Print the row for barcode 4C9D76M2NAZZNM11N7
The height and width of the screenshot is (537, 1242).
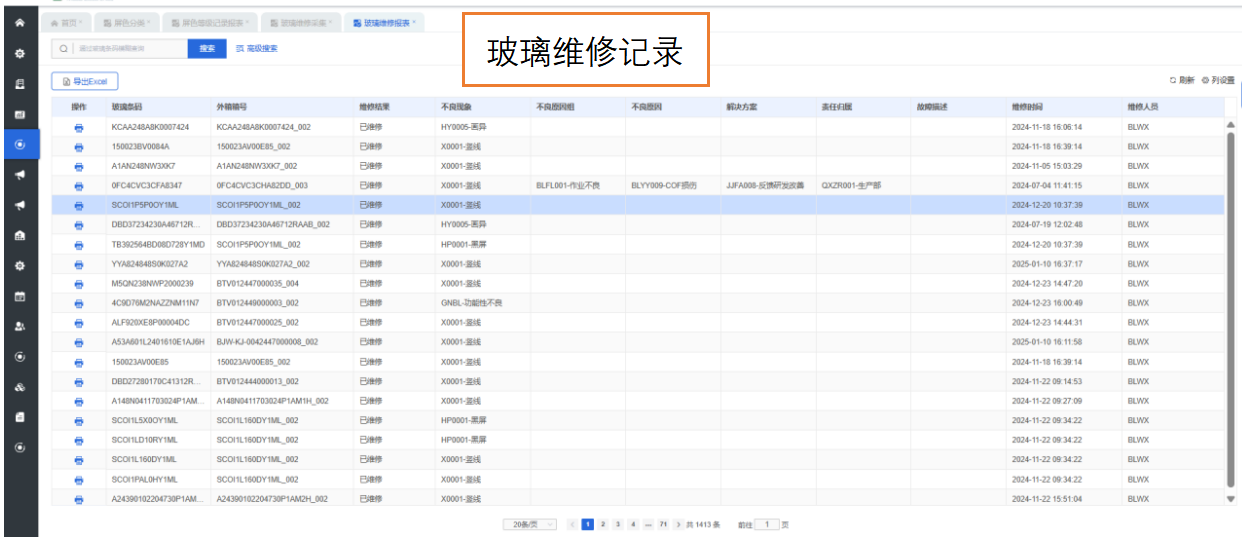coord(79,303)
